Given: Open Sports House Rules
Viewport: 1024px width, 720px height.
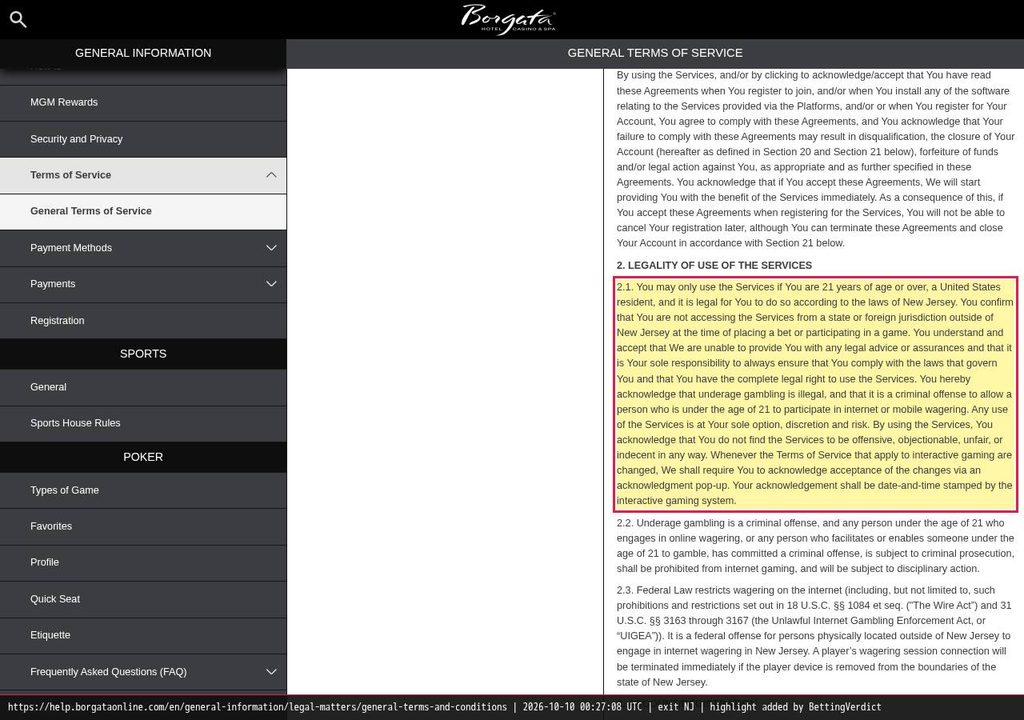Looking at the screenshot, I should pos(143,423).
